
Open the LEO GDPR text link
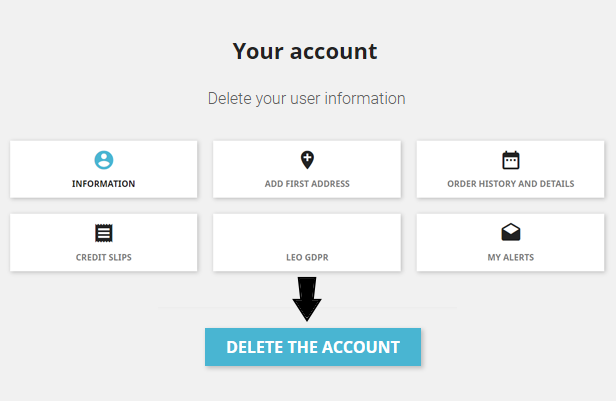(307, 257)
